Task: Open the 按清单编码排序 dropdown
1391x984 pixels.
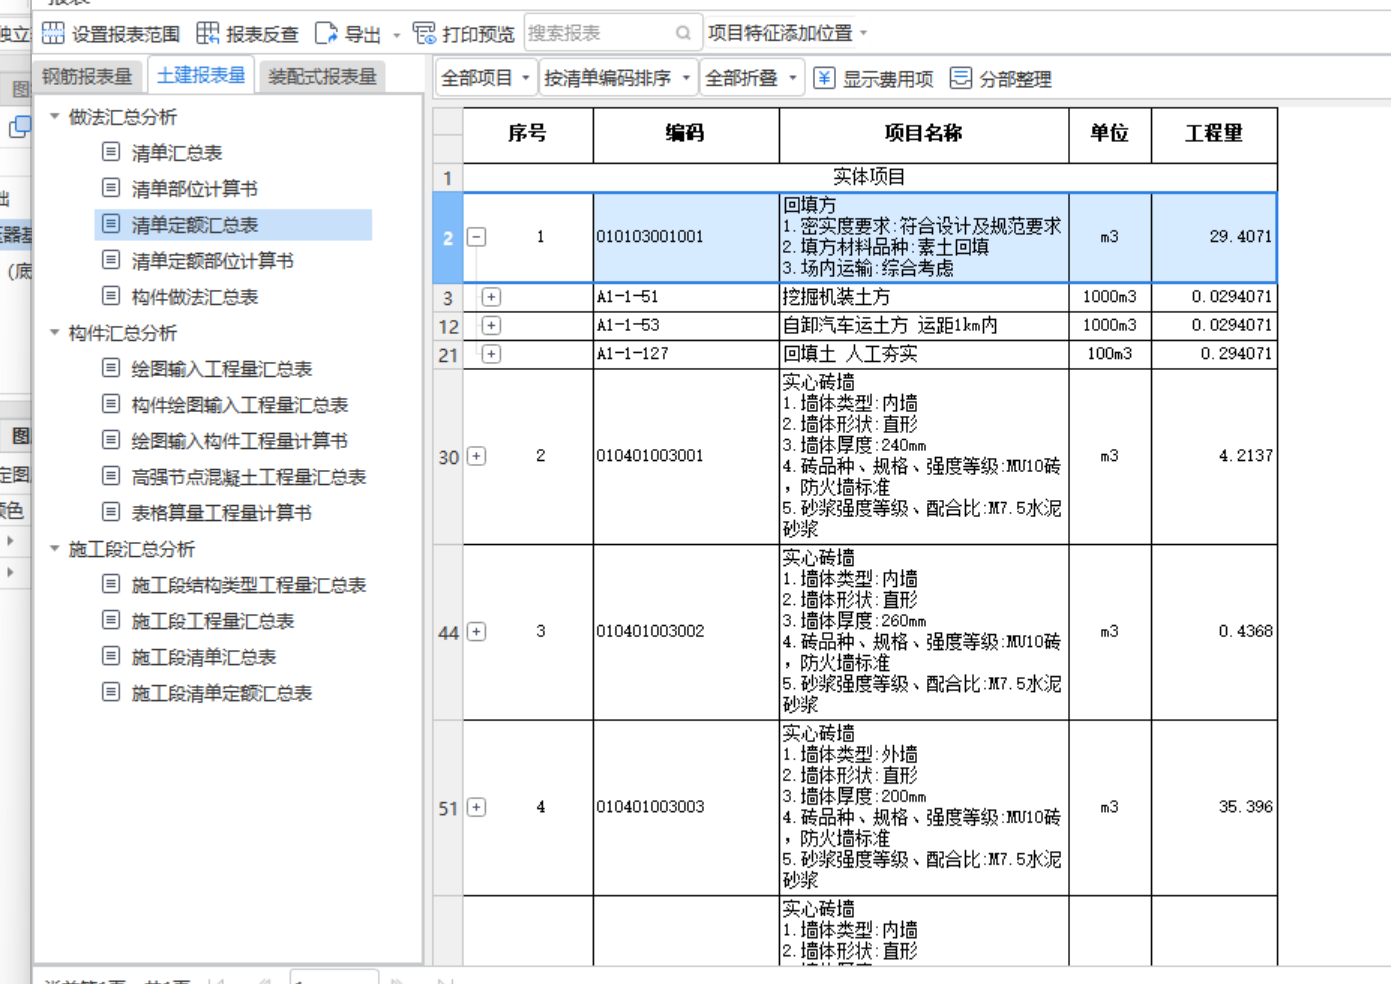Action: pyautogui.click(x=617, y=78)
